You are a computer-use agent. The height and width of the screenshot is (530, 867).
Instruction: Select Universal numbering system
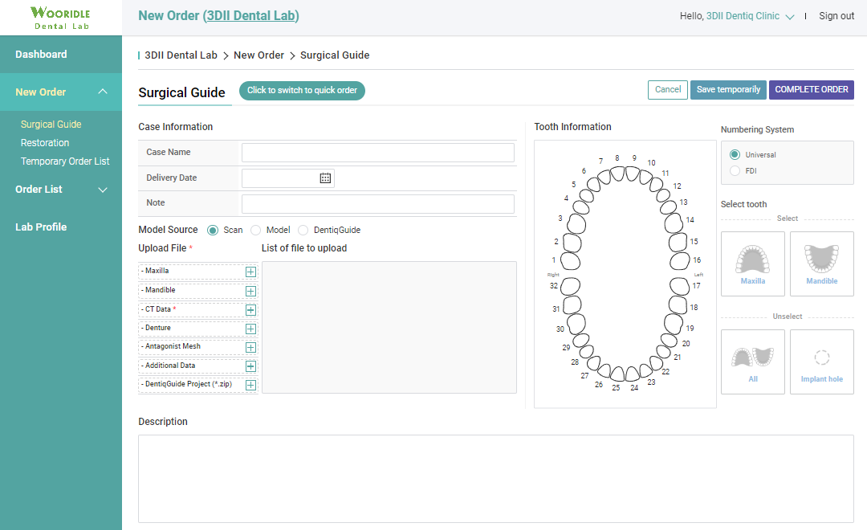click(734, 155)
